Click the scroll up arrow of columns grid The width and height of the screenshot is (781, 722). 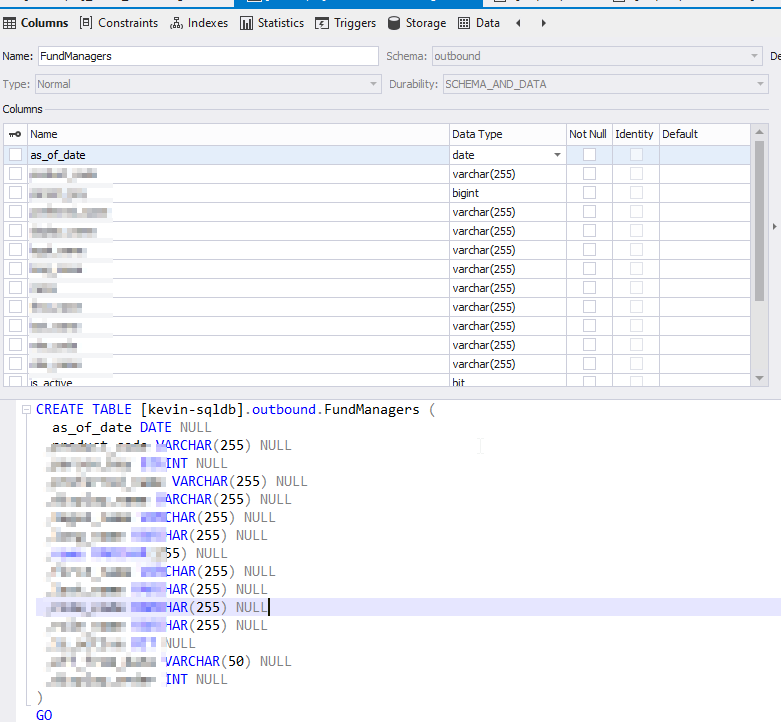point(759,131)
